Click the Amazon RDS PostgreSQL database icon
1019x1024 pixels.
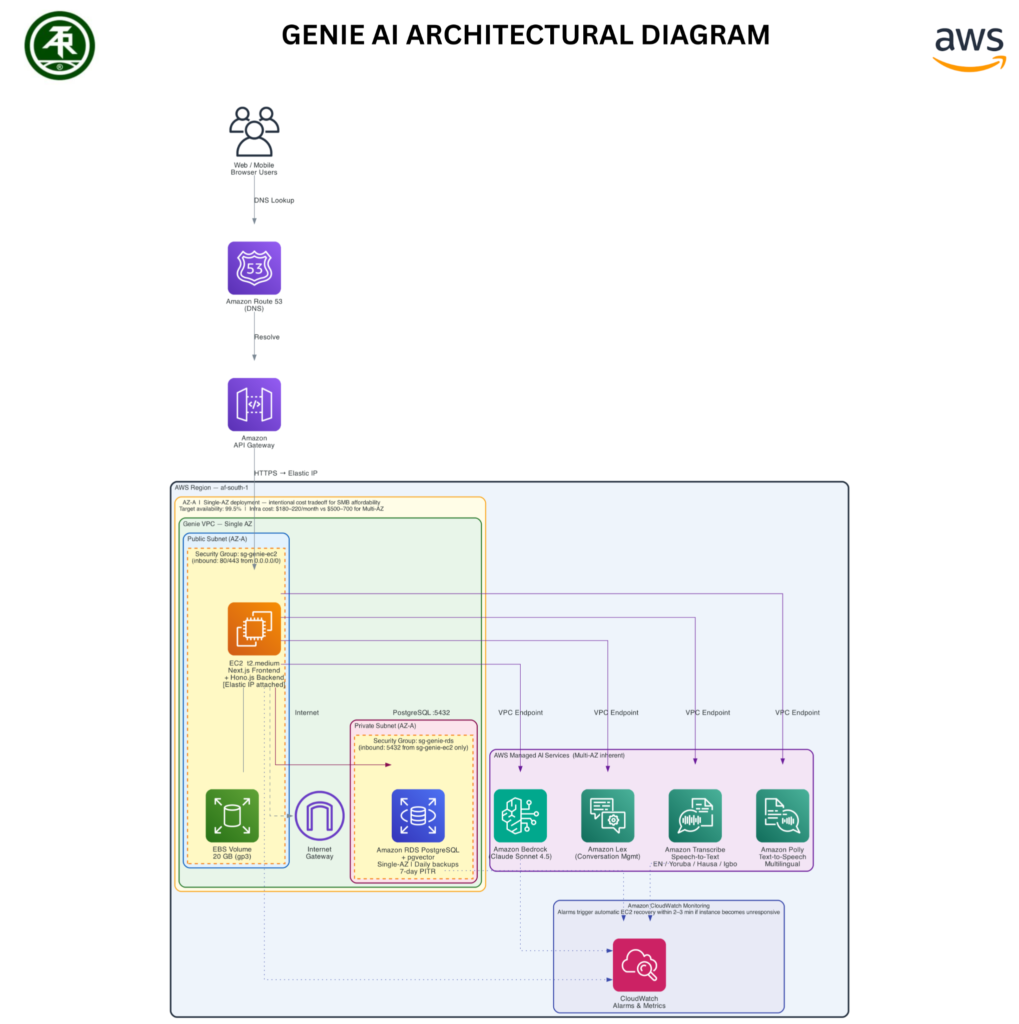417,815
